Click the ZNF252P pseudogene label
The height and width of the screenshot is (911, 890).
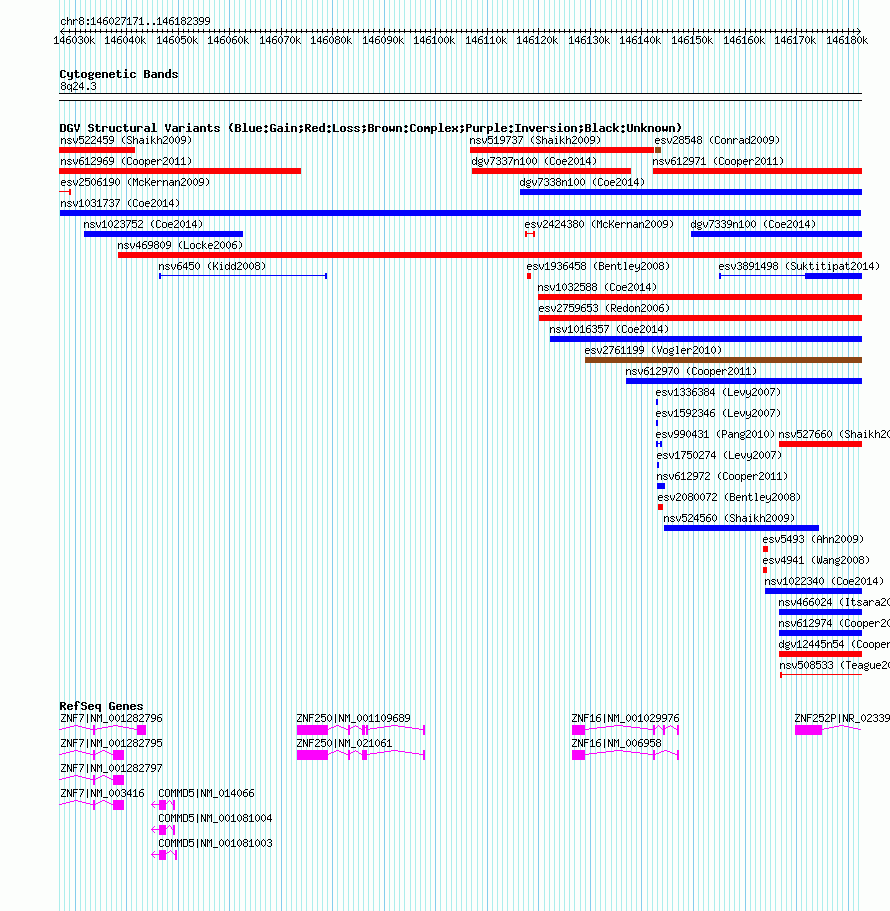[x=842, y=719]
